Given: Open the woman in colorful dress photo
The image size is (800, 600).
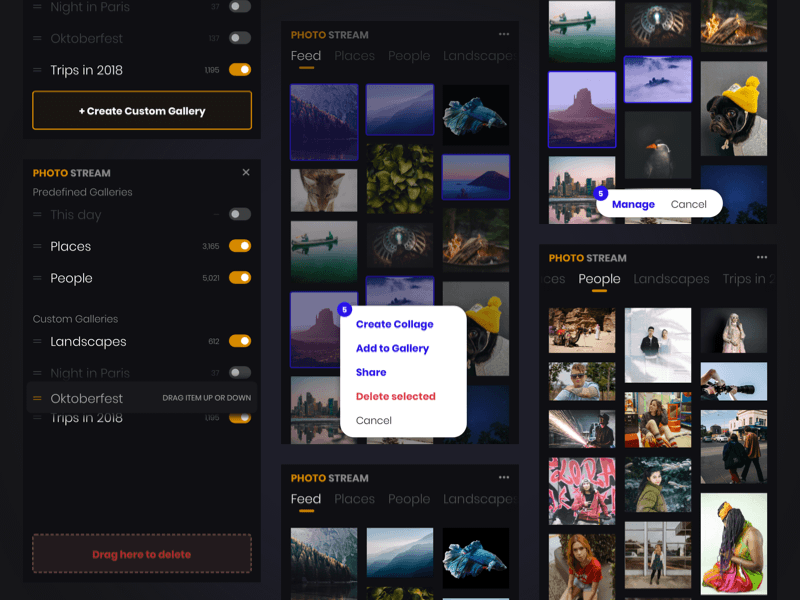Looking at the screenshot, I should (734, 544).
